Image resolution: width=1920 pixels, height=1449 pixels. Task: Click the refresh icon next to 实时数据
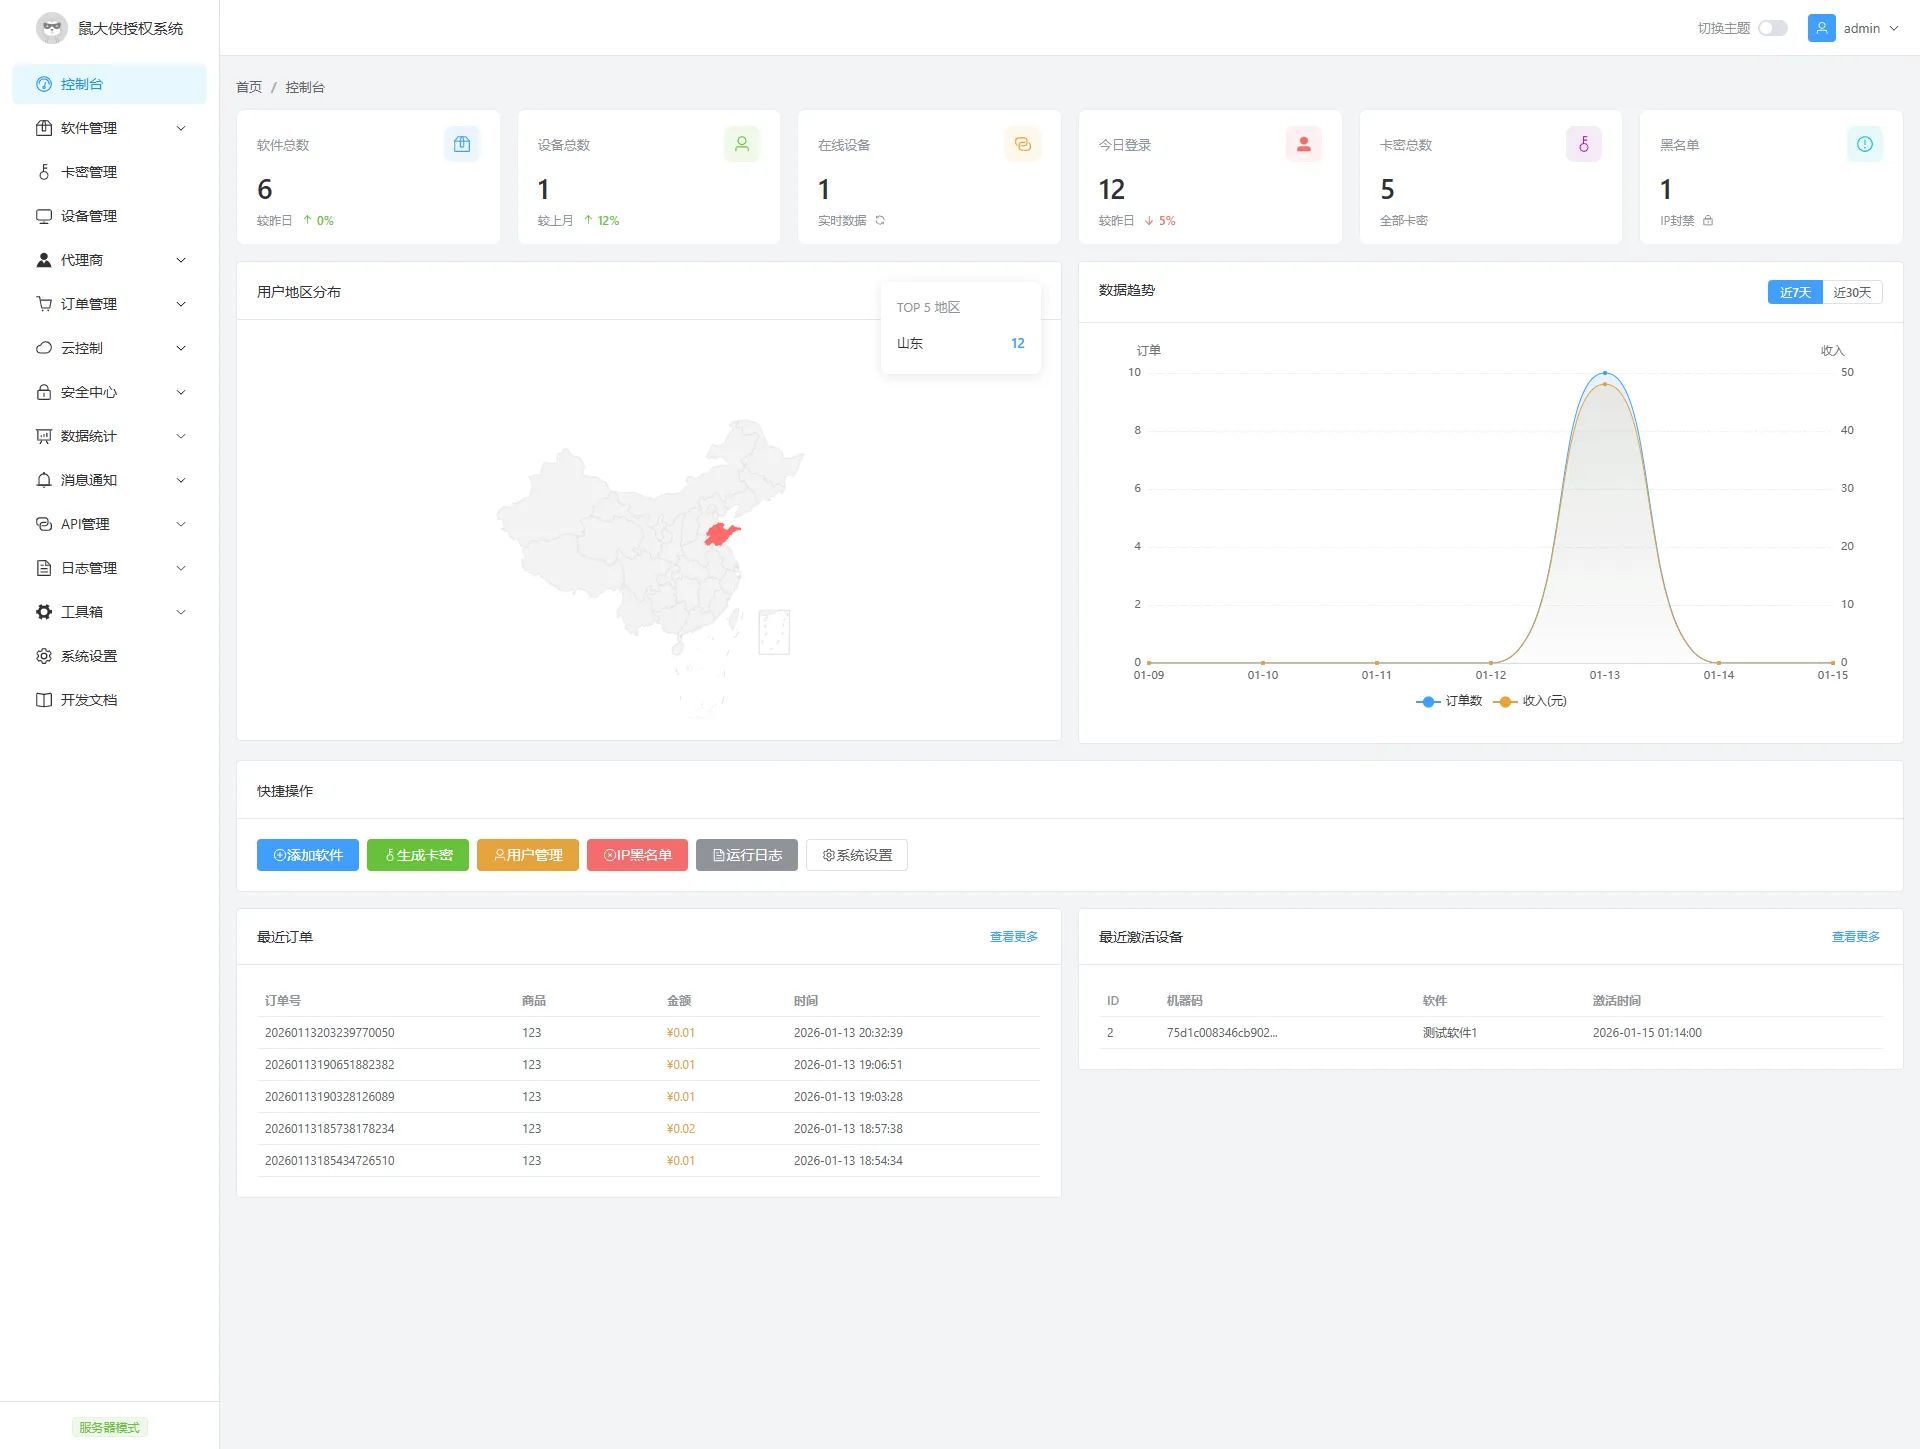coord(881,220)
